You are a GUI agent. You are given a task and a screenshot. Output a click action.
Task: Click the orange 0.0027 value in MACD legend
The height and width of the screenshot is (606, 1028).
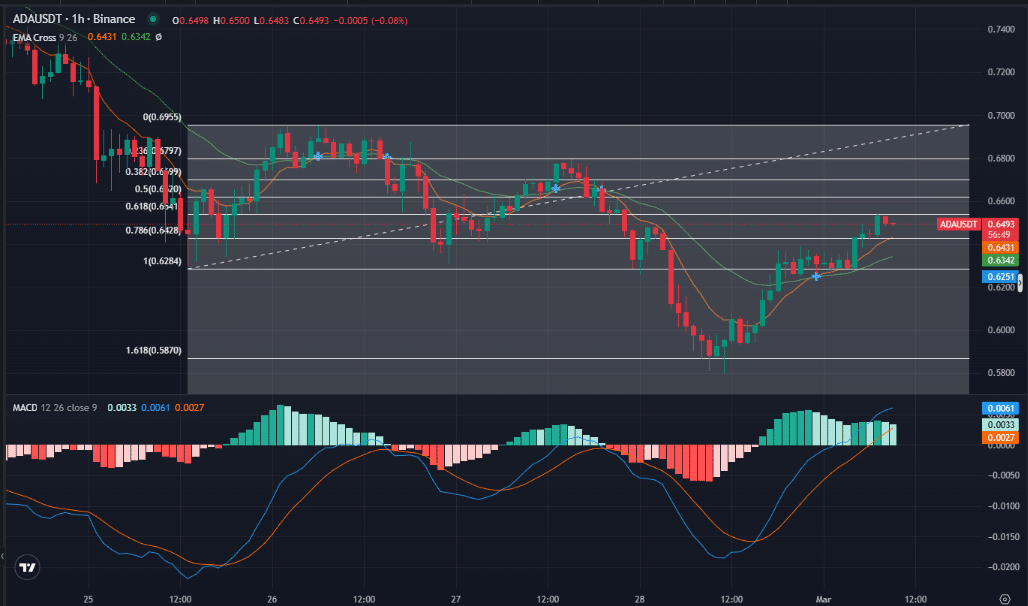pos(189,408)
